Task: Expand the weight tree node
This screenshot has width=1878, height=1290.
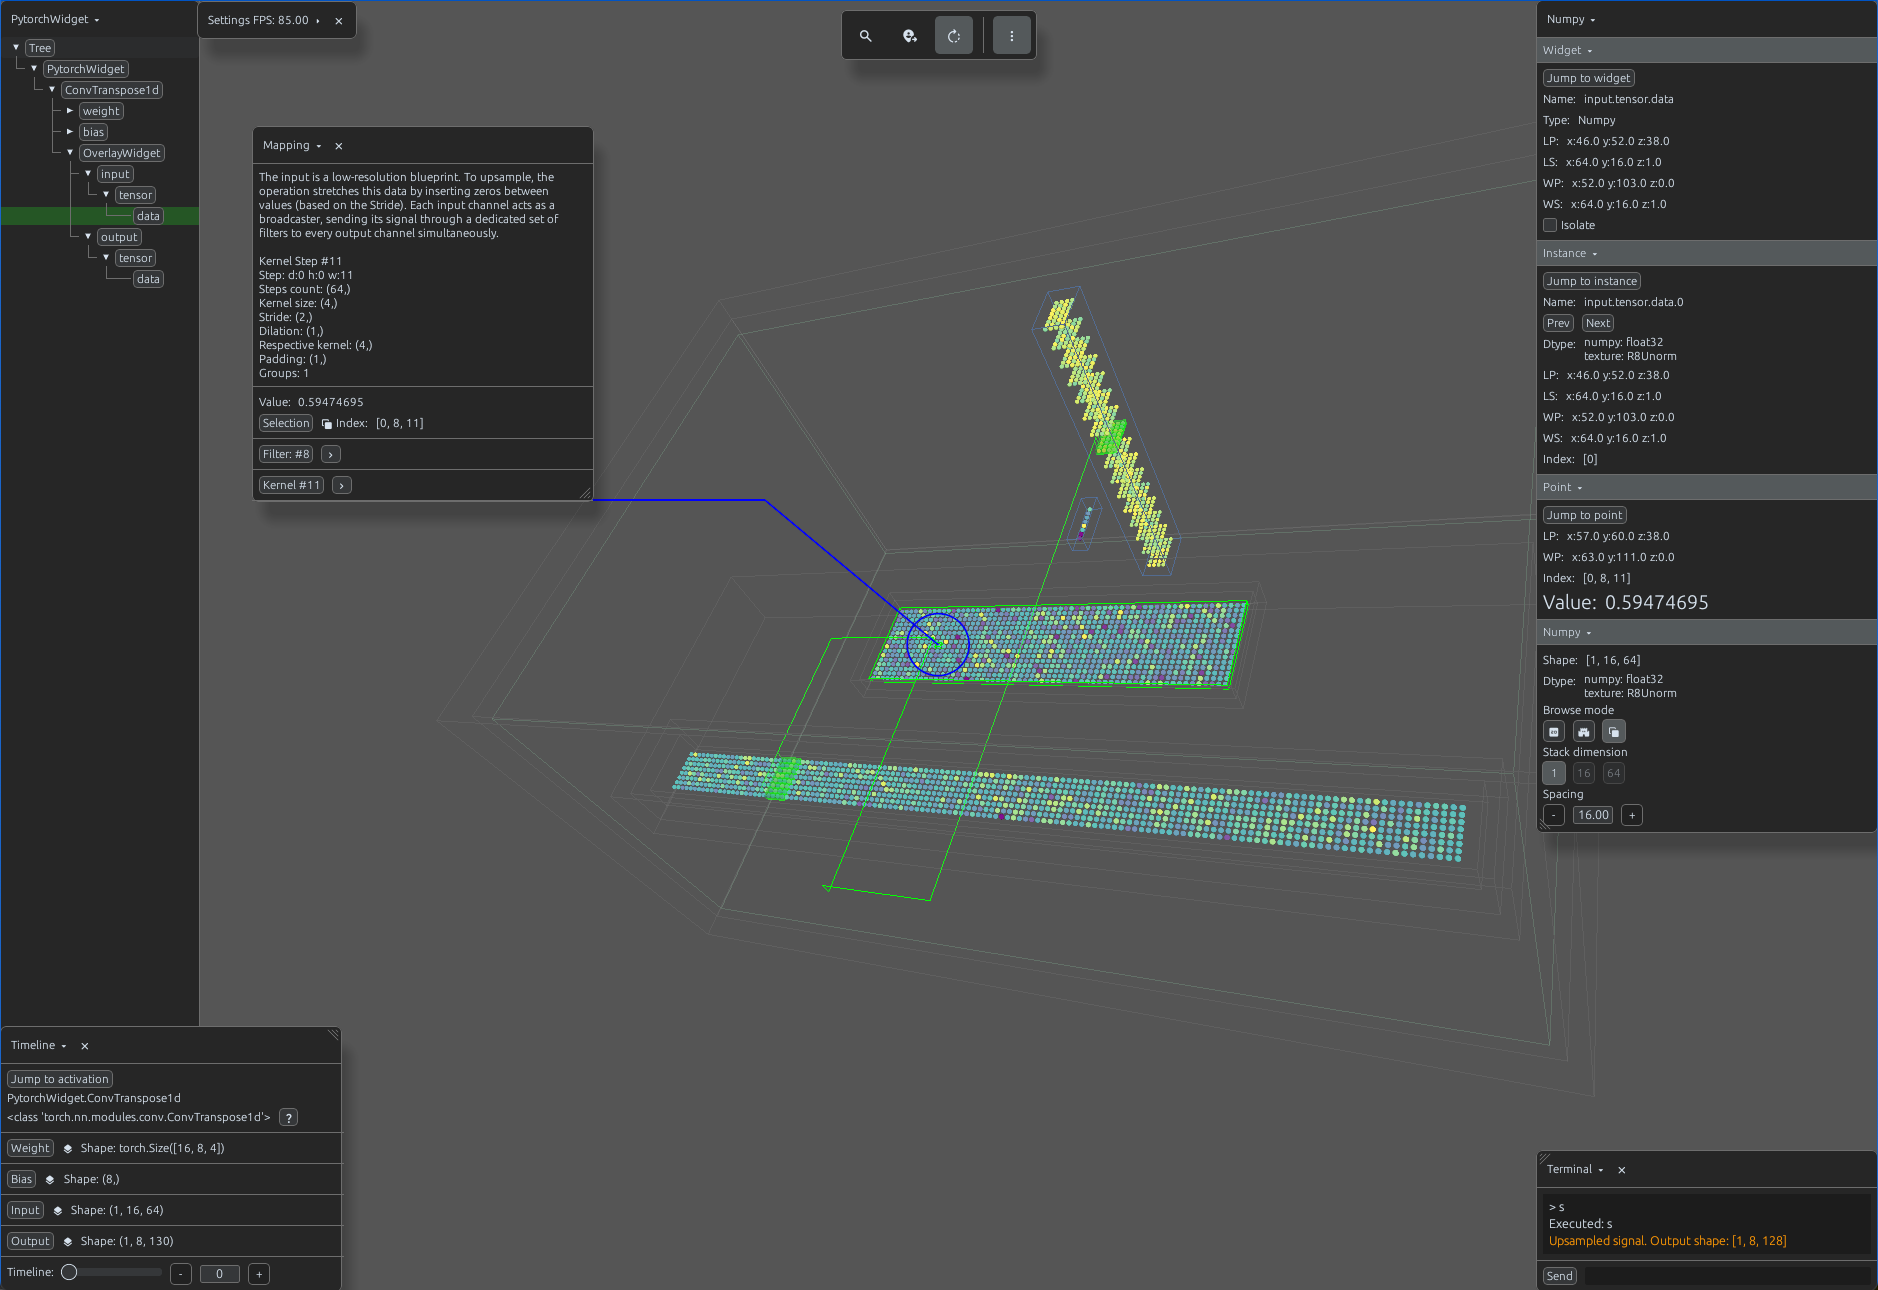Action: coord(70,111)
